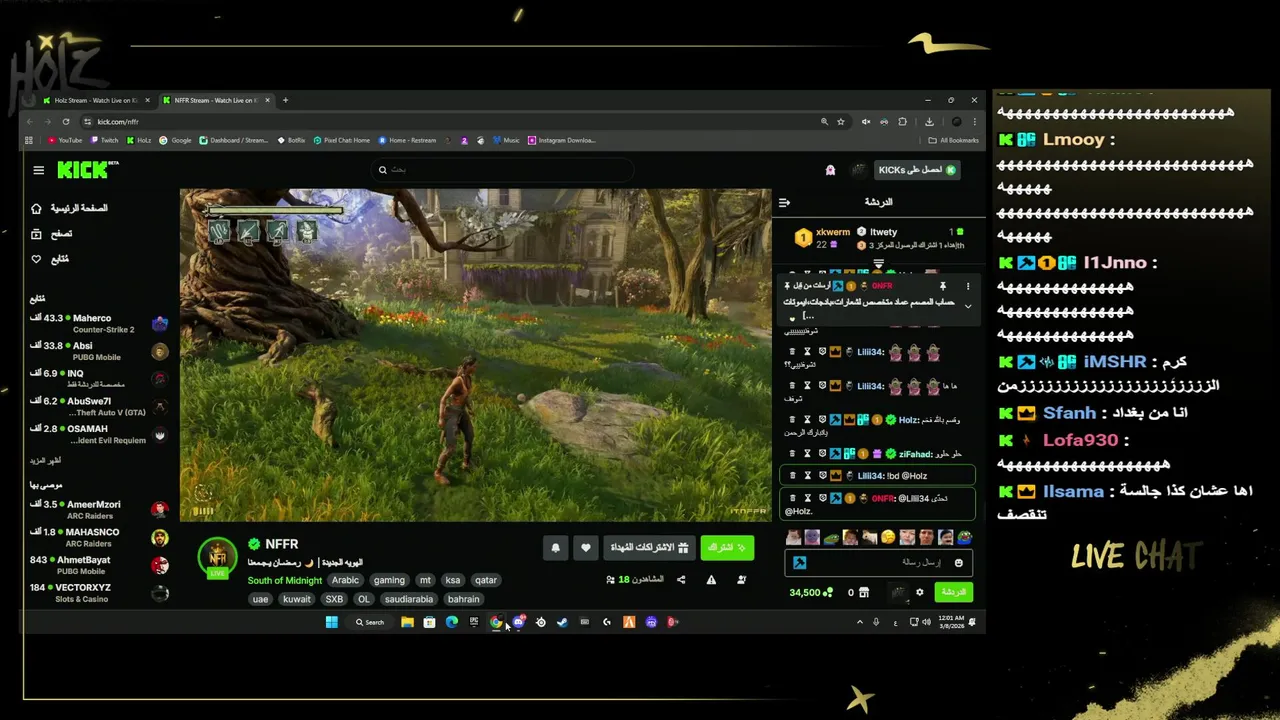The width and height of the screenshot is (1280, 720).
Task: Open the AhmetBayat PUBG Mobile channel
Action: pyautogui.click(x=100, y=565)
